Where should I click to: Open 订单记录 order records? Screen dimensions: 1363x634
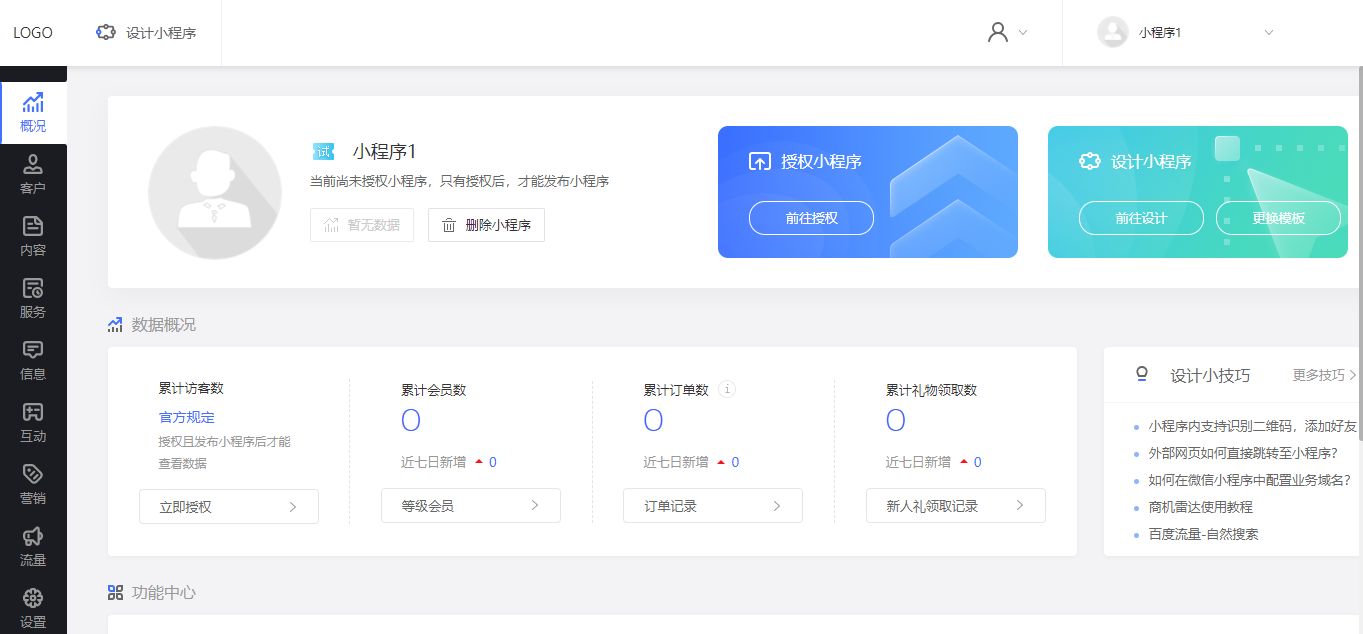(x=713, y=506)
